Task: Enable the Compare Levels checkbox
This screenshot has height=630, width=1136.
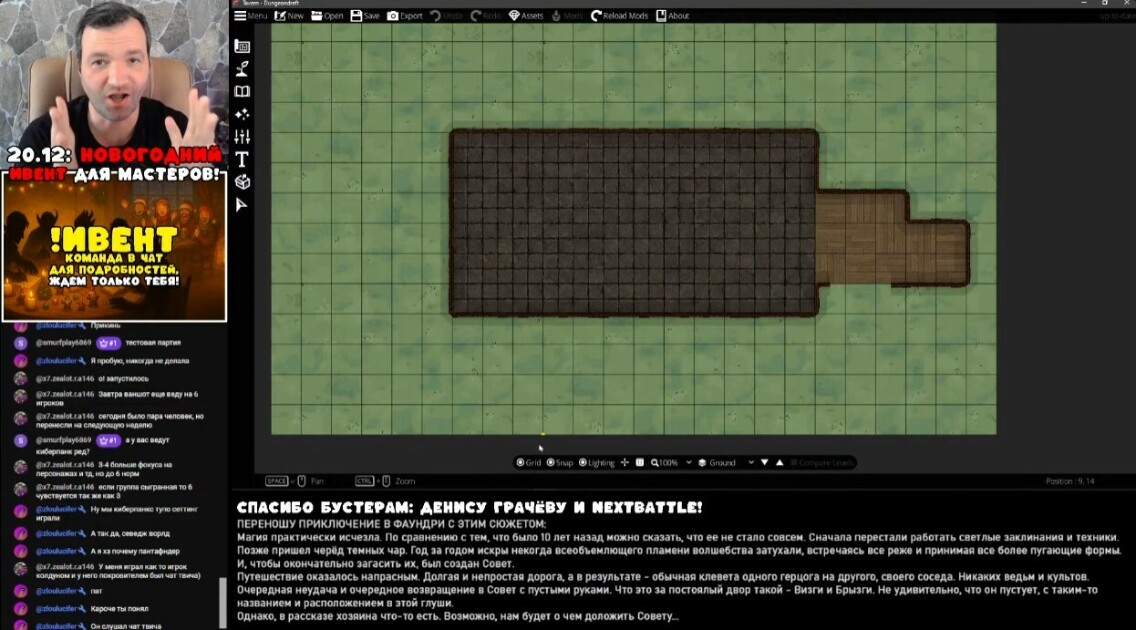Action: [794, 463]
